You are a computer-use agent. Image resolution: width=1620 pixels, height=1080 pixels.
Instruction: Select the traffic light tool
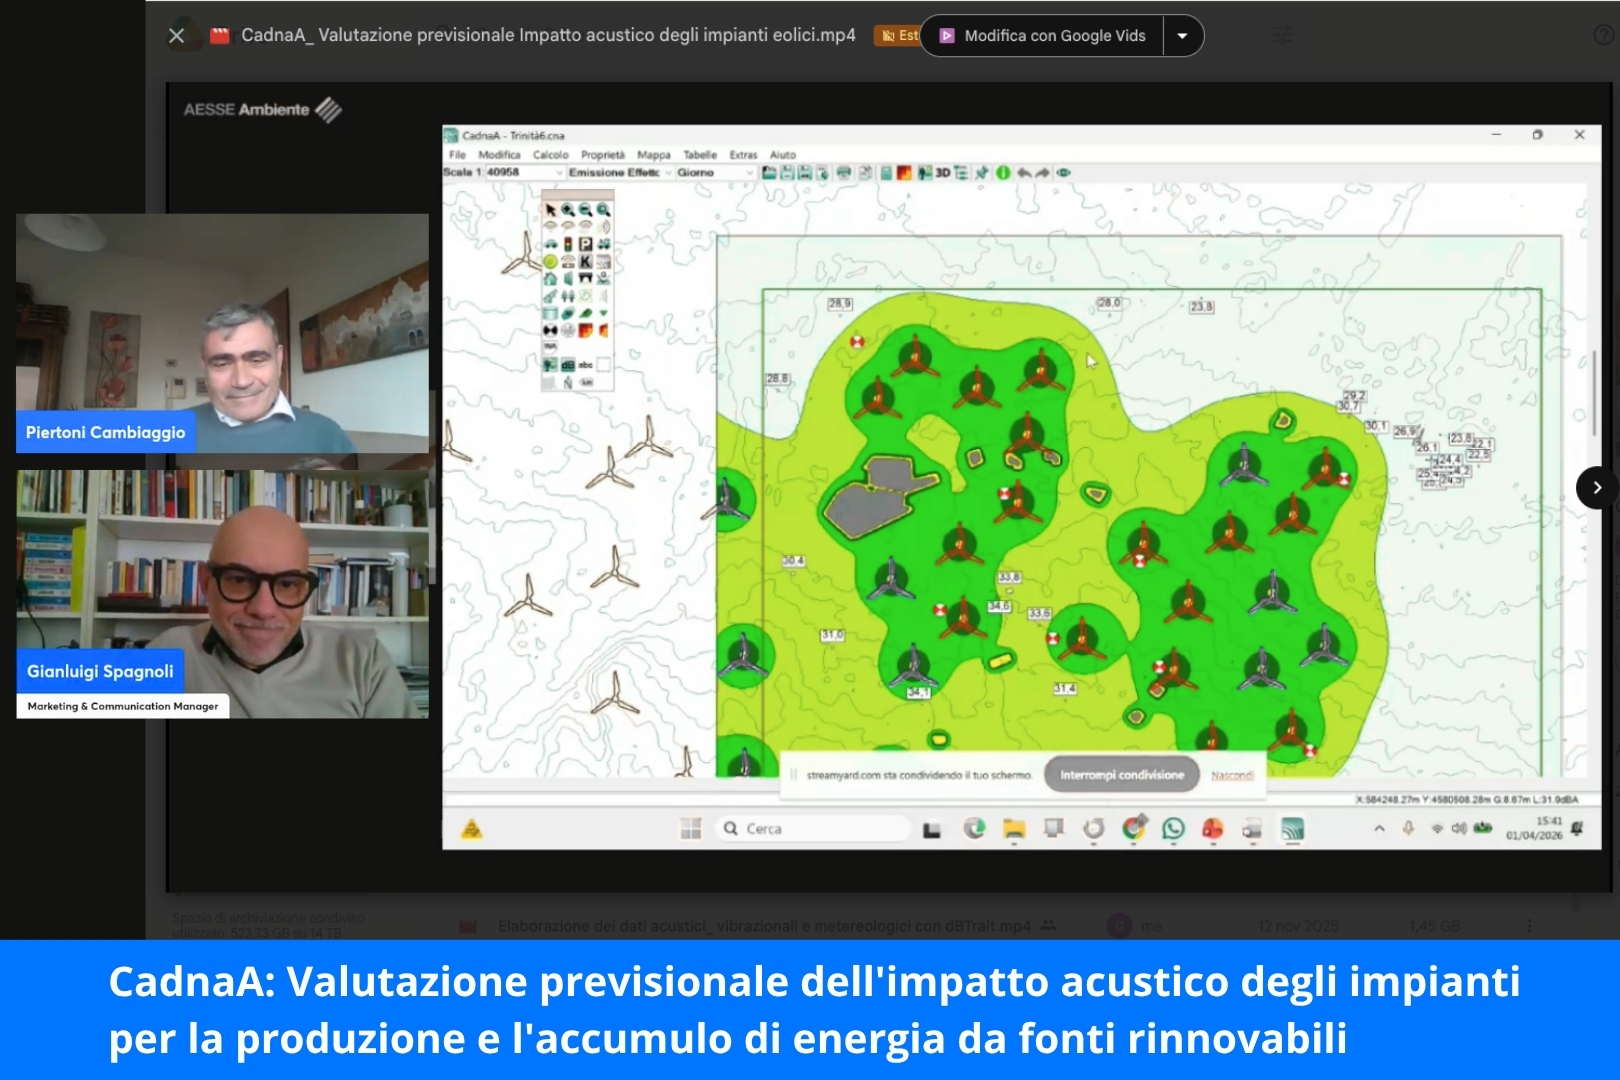click(x=568, y=243)
